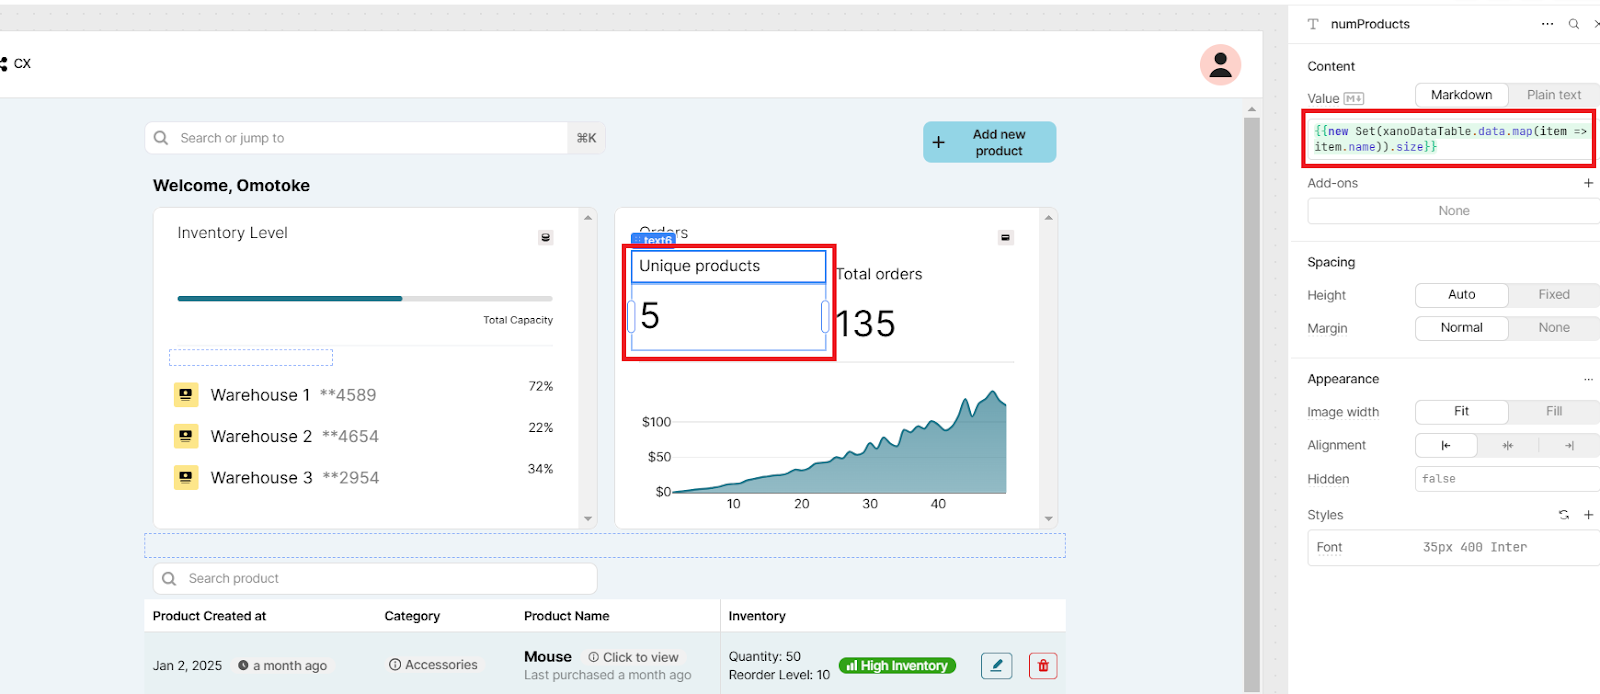
Task: Click the clock icon beside a month ago
Action: tap(243, 665)
